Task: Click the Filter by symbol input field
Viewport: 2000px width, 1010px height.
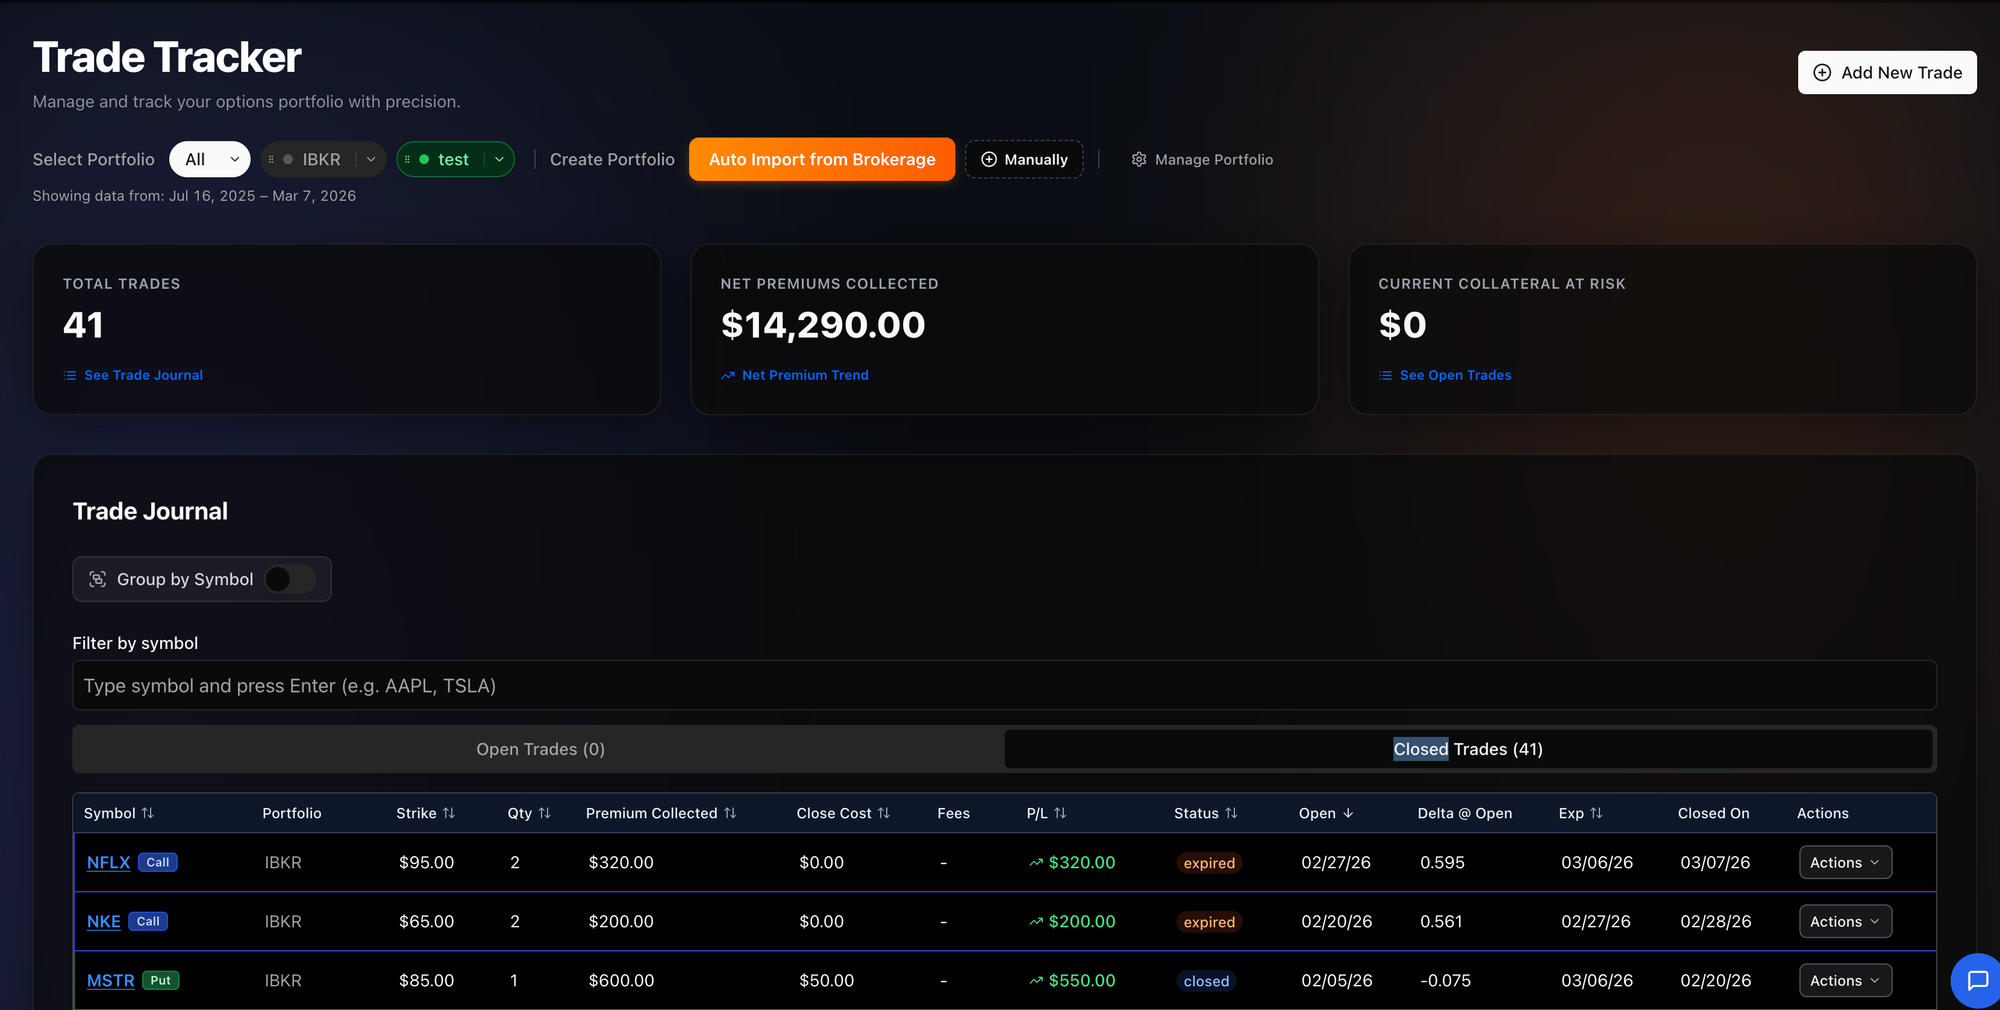Action: (1004, 686)
